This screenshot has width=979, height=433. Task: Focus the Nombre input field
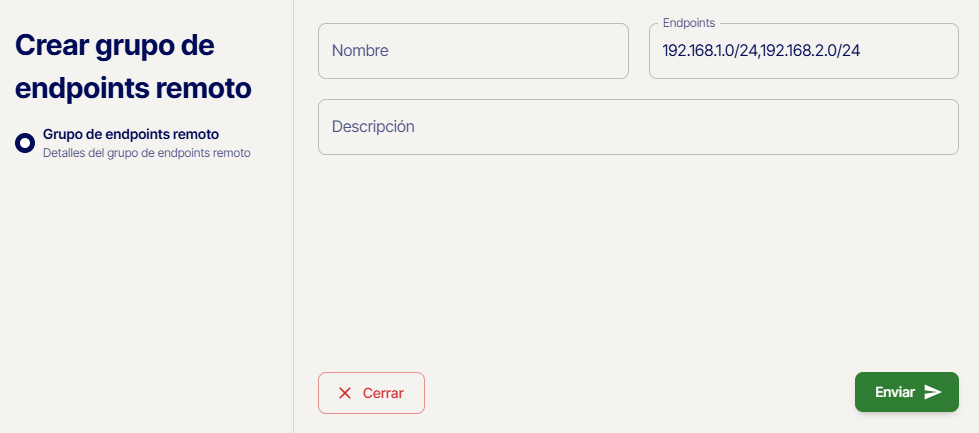(473, 51)
